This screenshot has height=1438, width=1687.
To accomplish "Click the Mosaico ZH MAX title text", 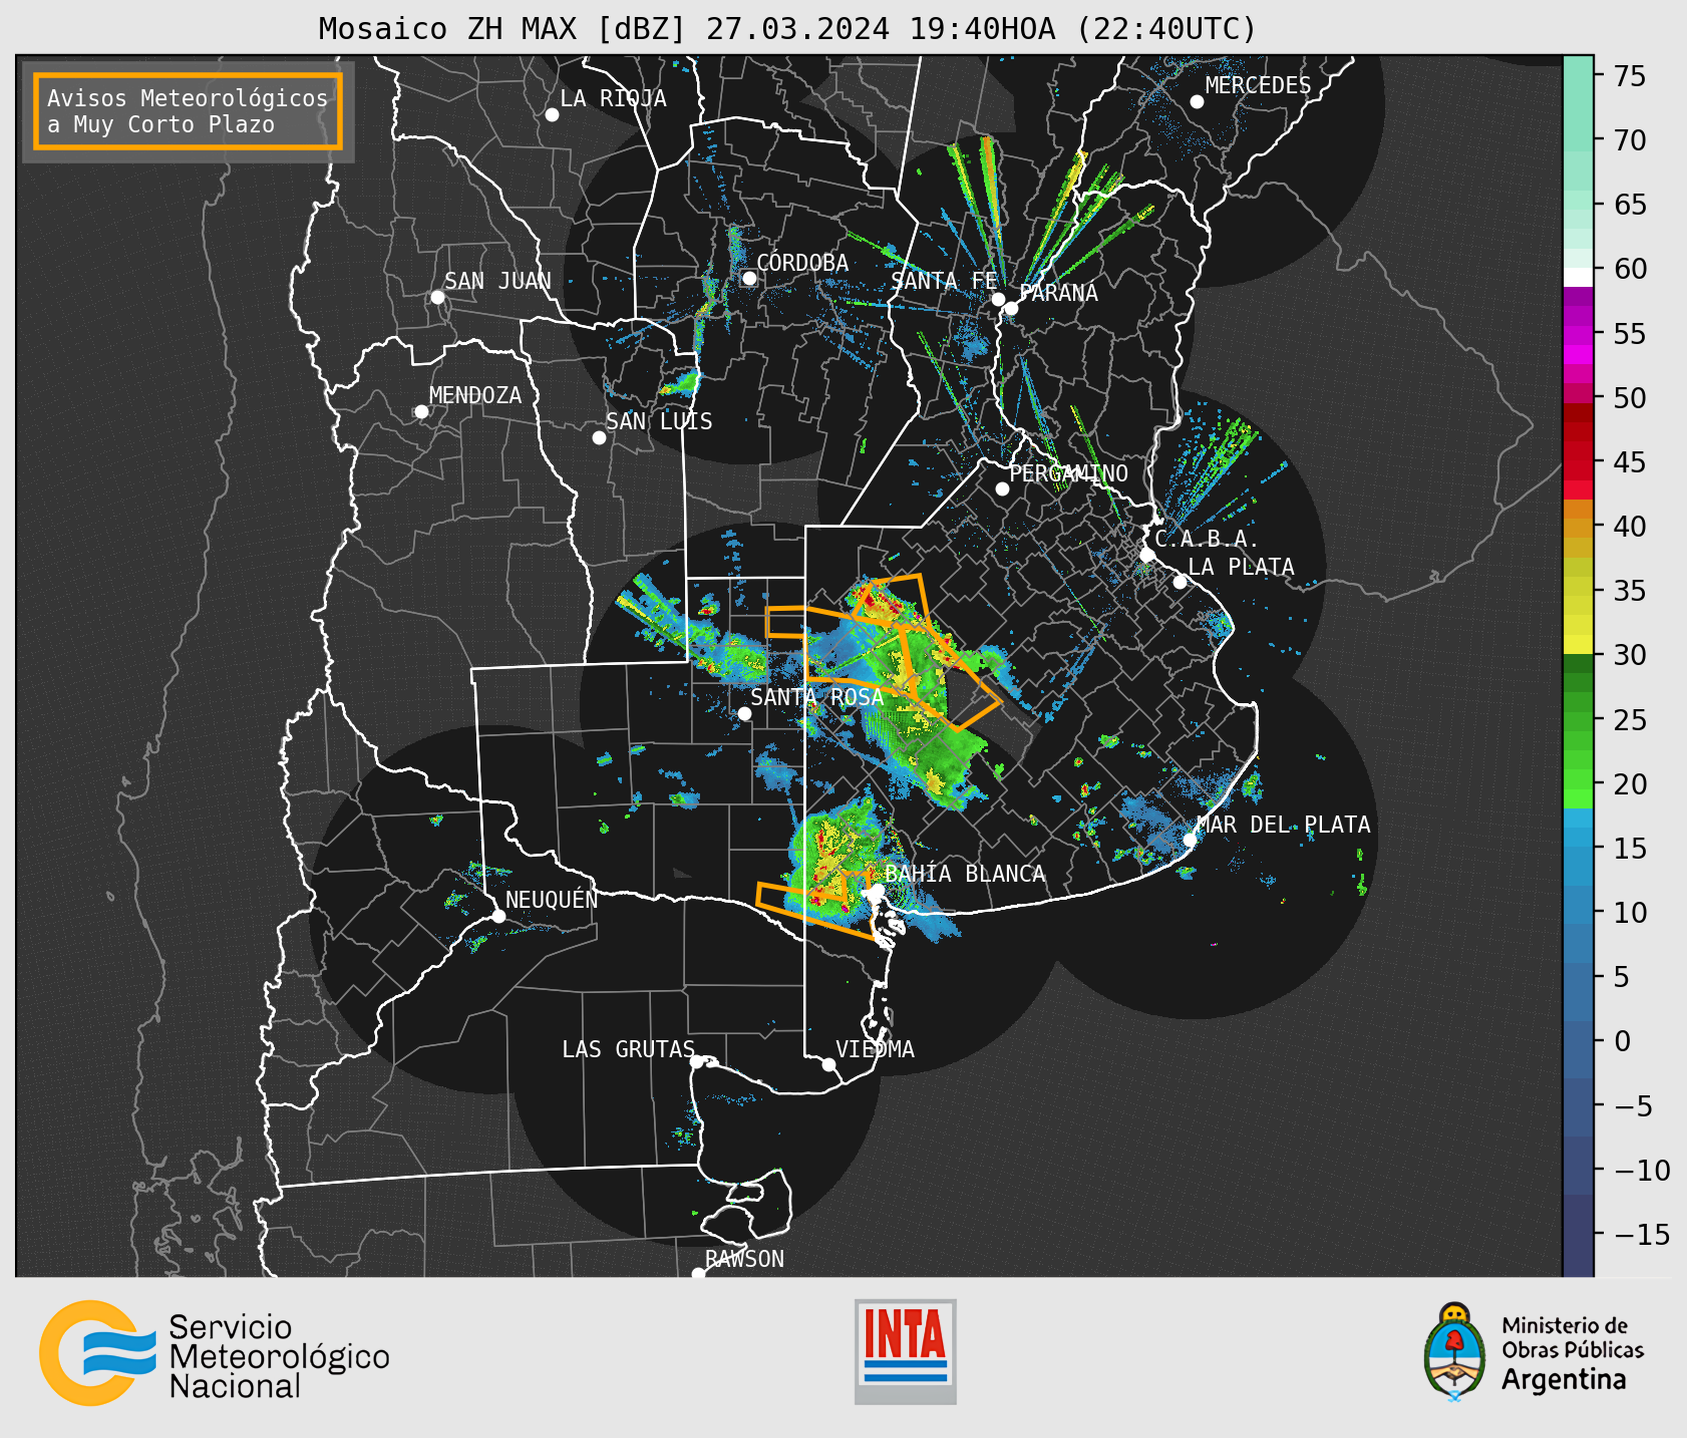I will pyautogui.click(x=787, y=28).
